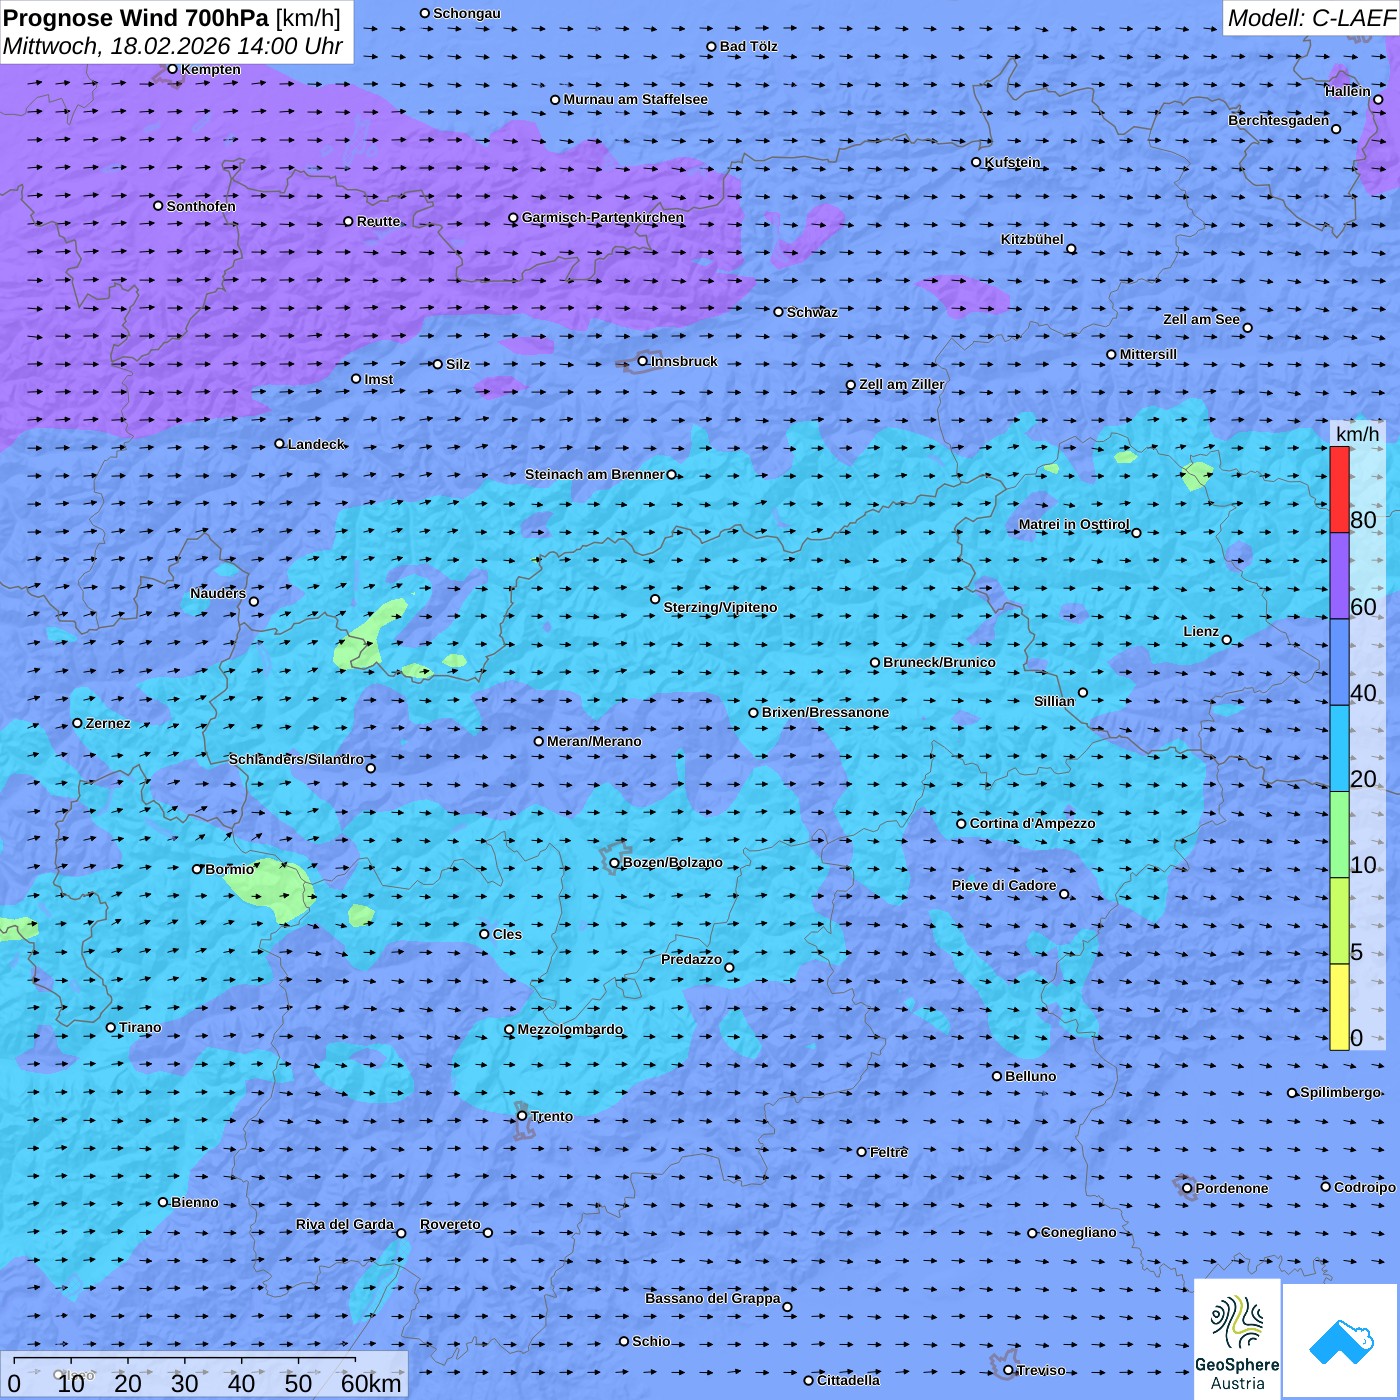This screenshot has width=1400, height=1400.
Task: Click the Imst city label
Action: point(378,379)
